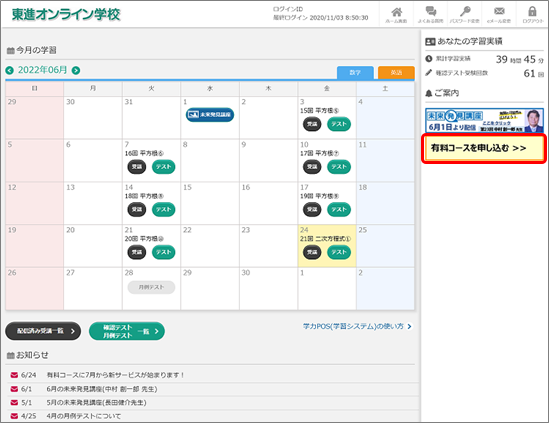Click 有料コースを申し込む button
The image size is (549, 423).
pyautogui.click(x=484, y=148)
